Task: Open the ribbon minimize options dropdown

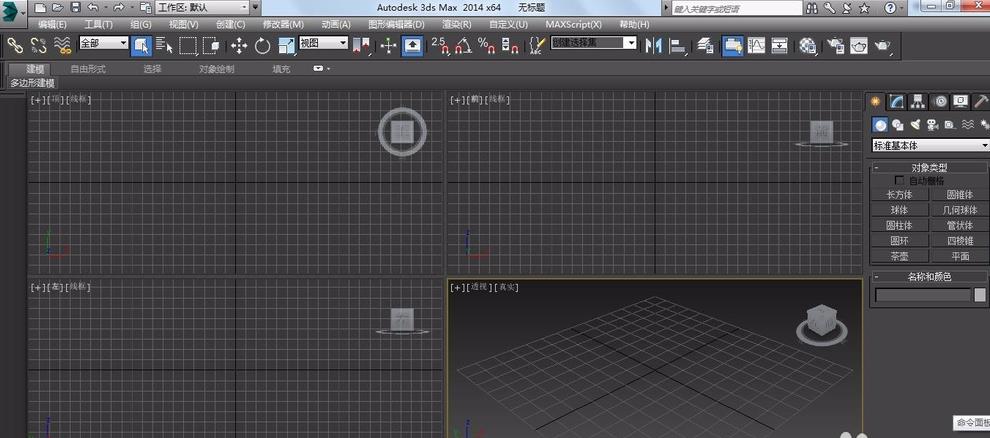Action: pos(322,69)
